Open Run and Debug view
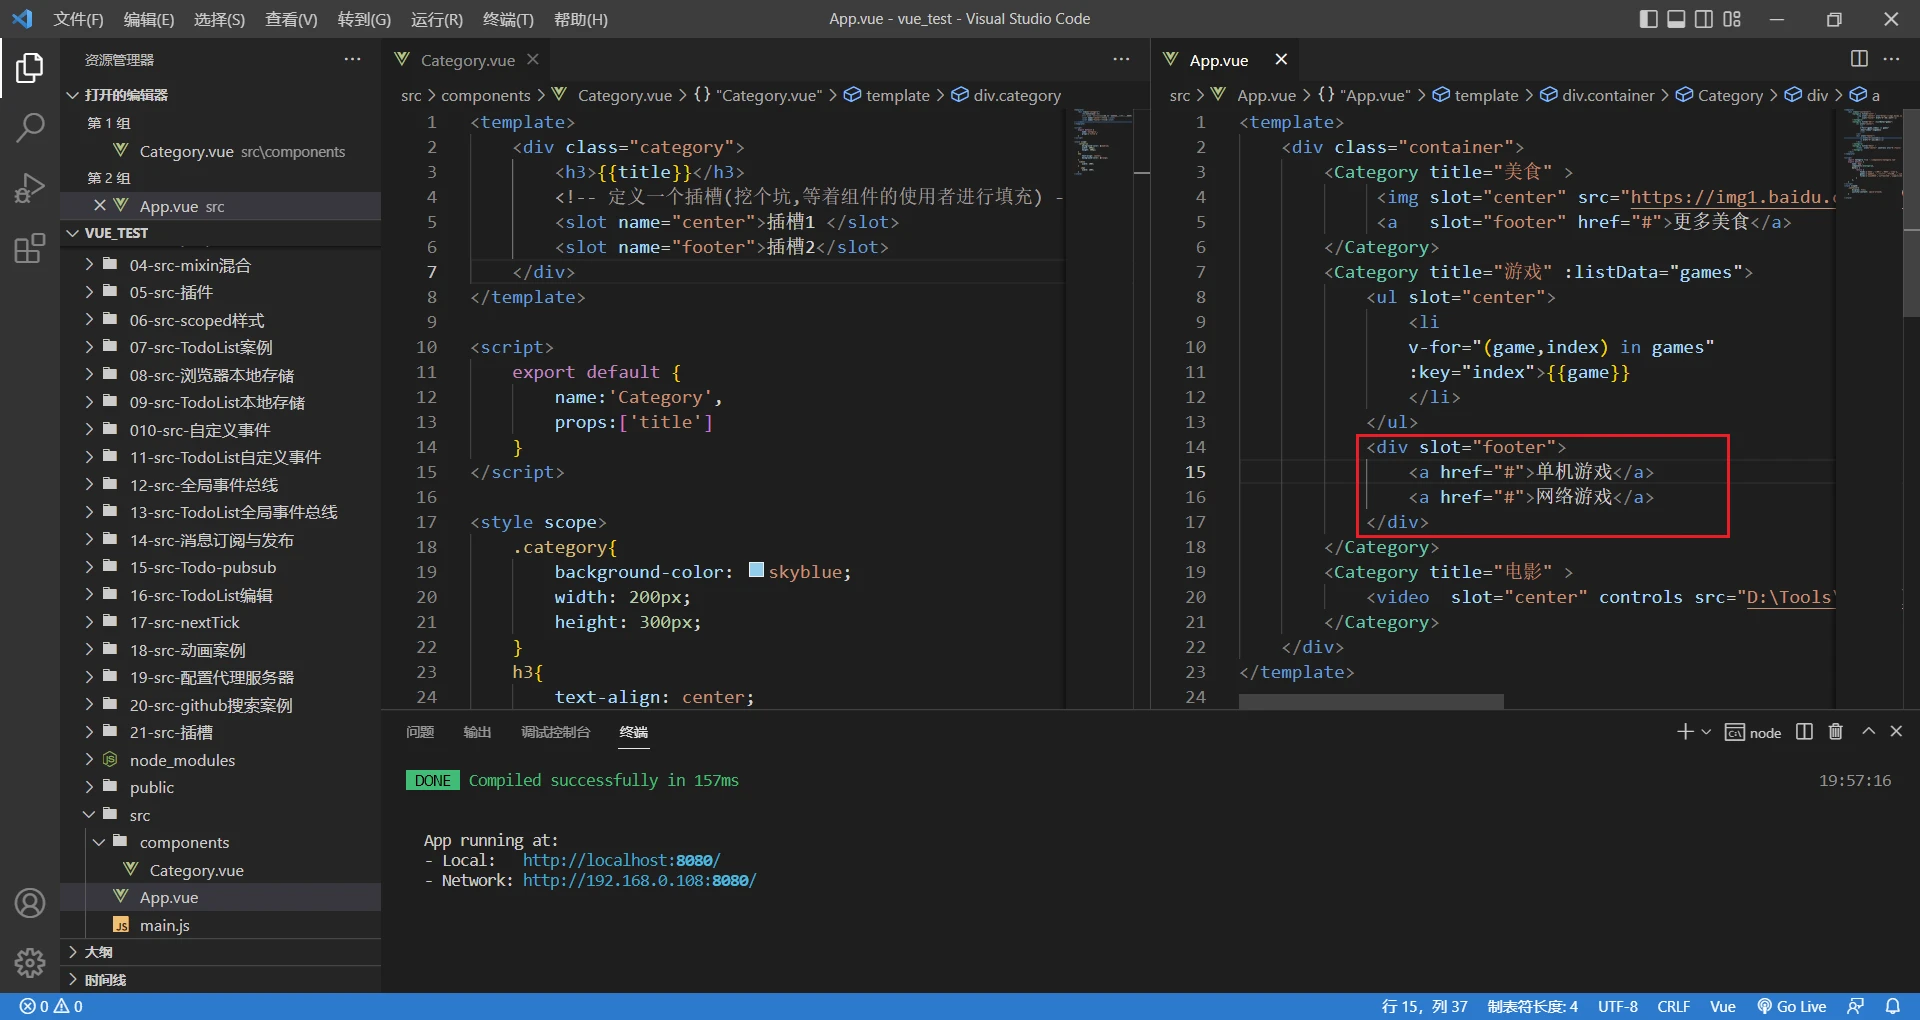Screen dimensions: 1920x1020 tap(30, 188)
